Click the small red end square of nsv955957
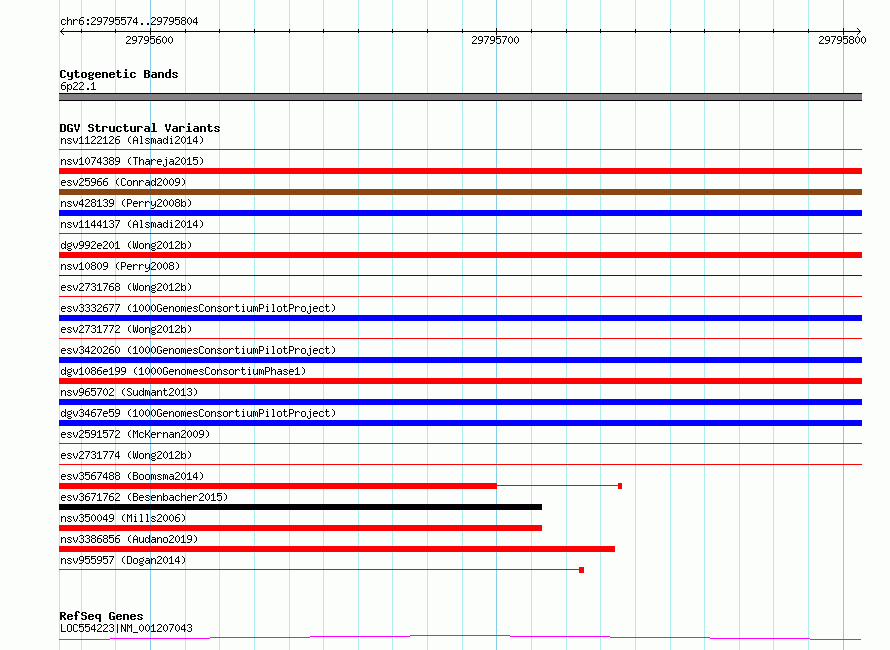890x650 pixels. pos(581,570)
